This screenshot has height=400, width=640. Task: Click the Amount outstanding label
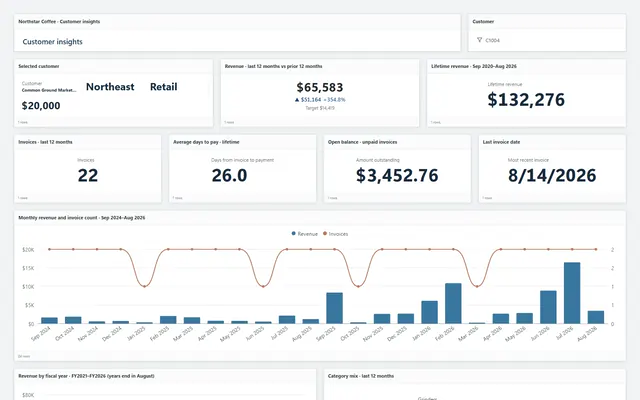pyautogui.click(x=378, y=160)
